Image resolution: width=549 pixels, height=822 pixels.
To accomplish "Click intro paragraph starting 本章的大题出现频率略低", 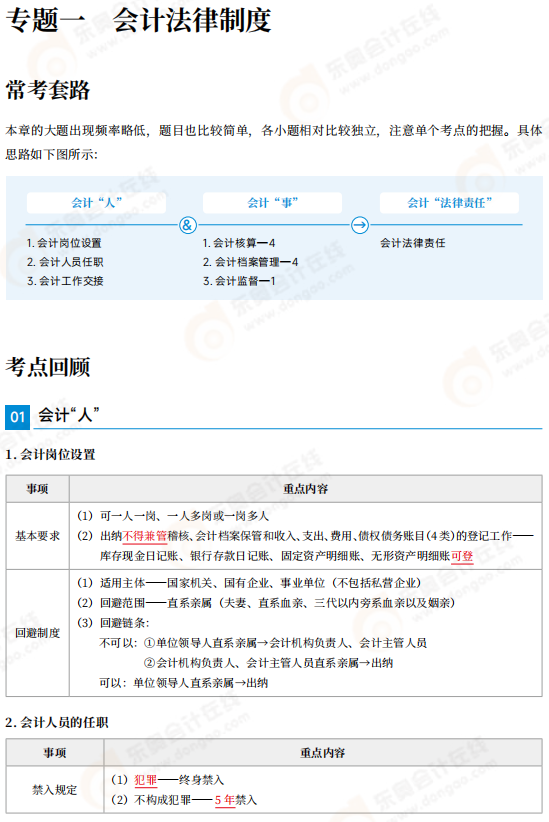I will pos(274,142).
